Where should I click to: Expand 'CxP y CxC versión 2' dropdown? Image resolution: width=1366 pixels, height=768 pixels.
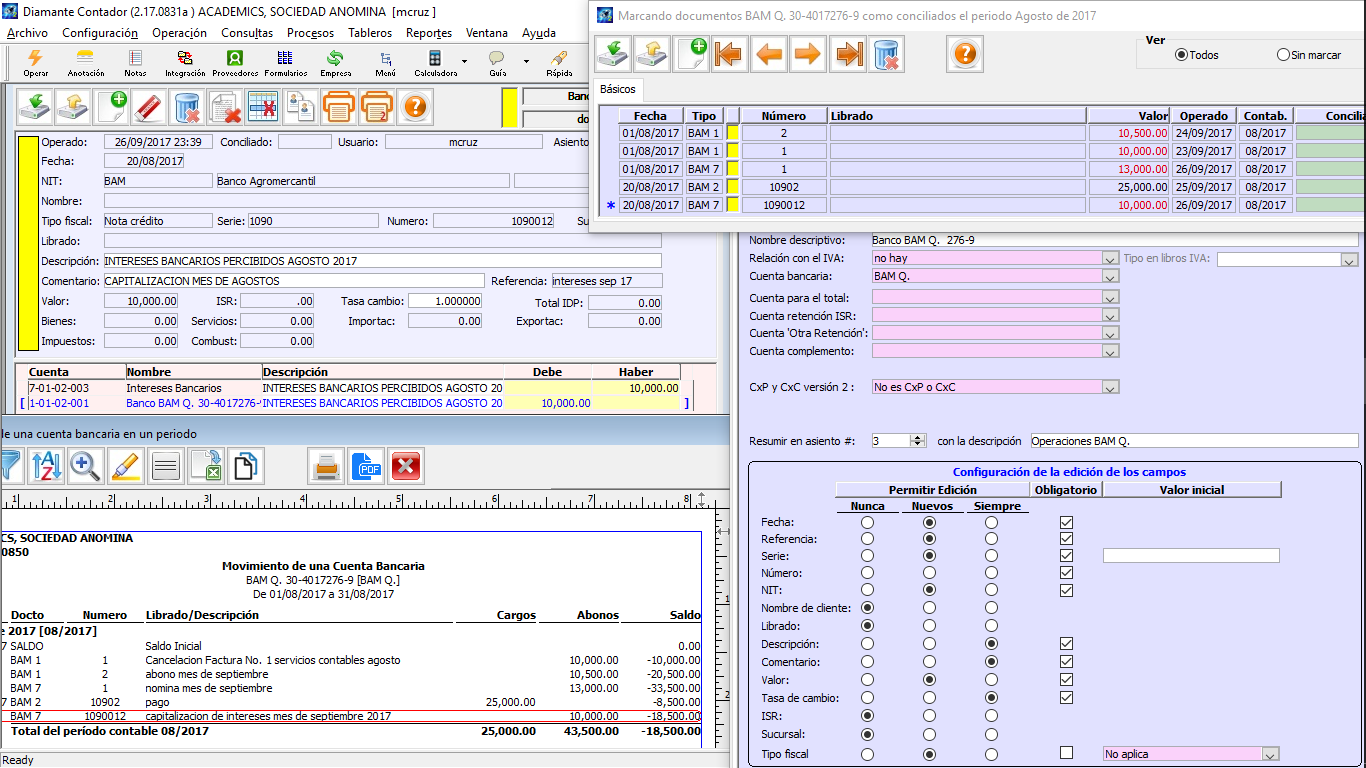[1110, 388]
